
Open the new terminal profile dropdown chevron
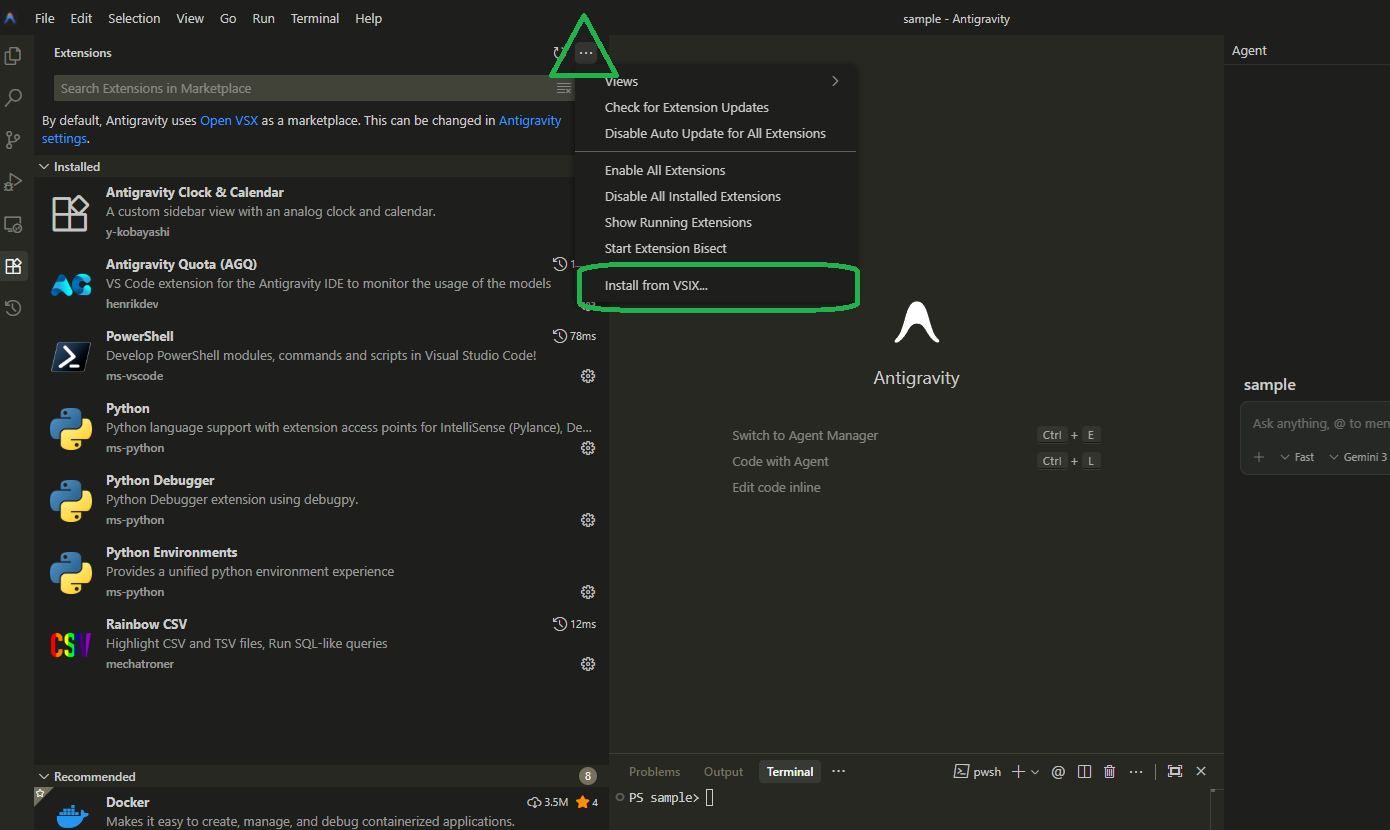(1035, 771)
